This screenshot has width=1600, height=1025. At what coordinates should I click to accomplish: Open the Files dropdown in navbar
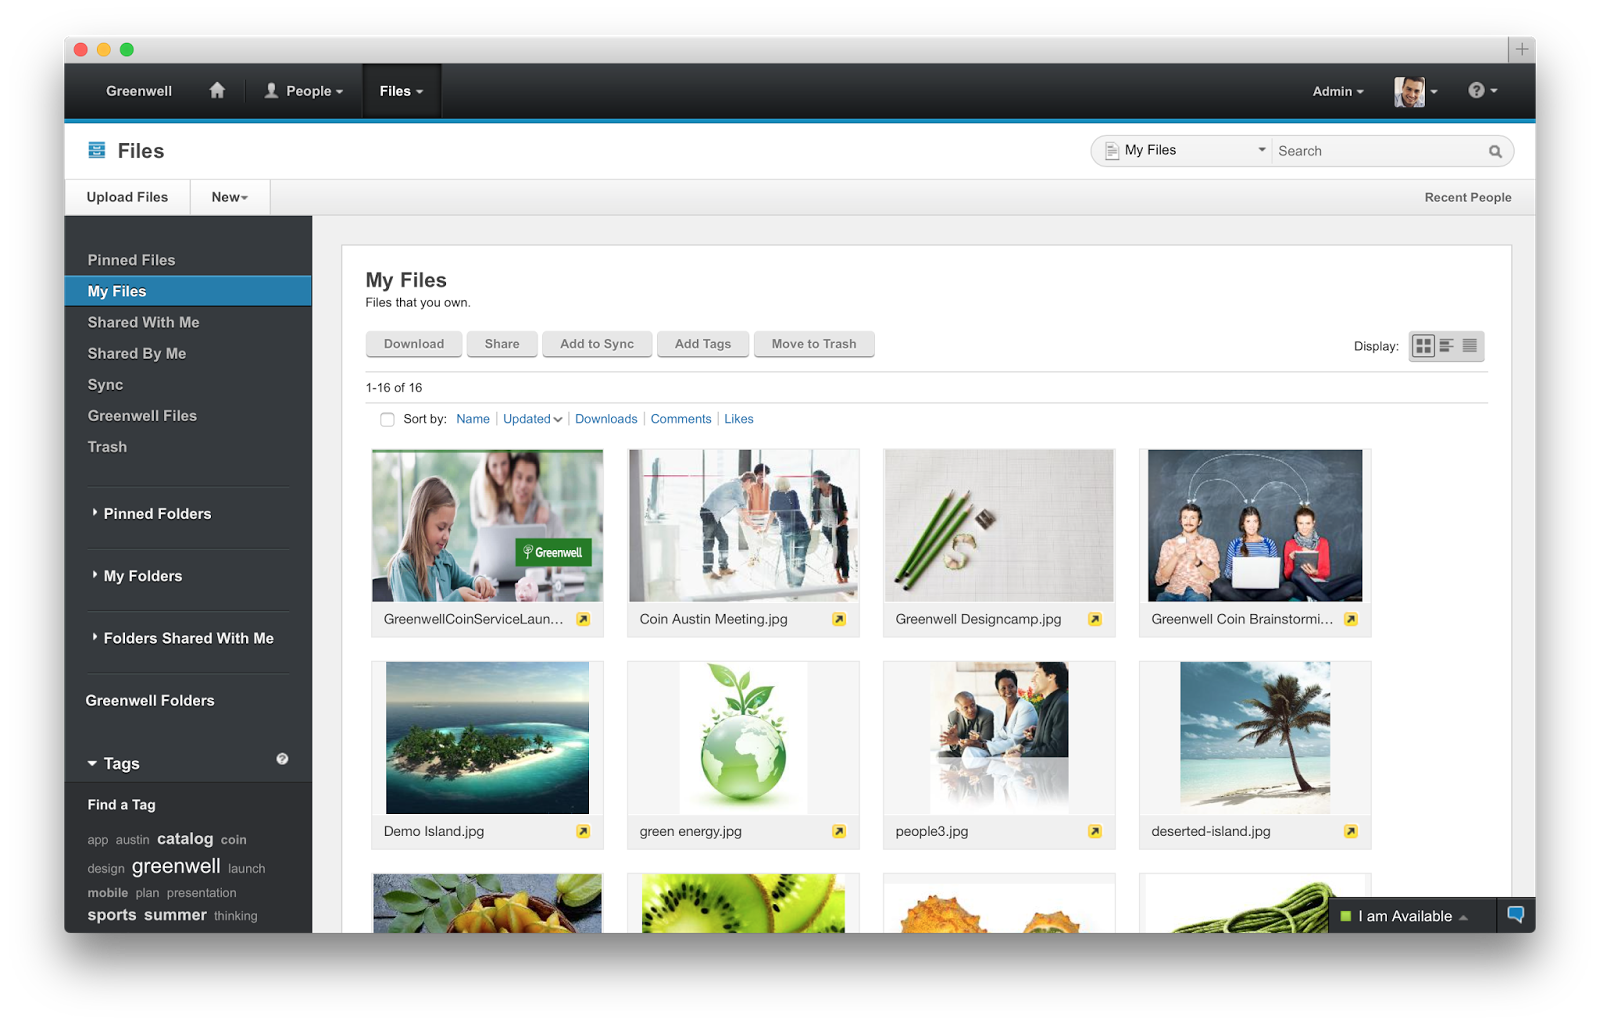402,91
